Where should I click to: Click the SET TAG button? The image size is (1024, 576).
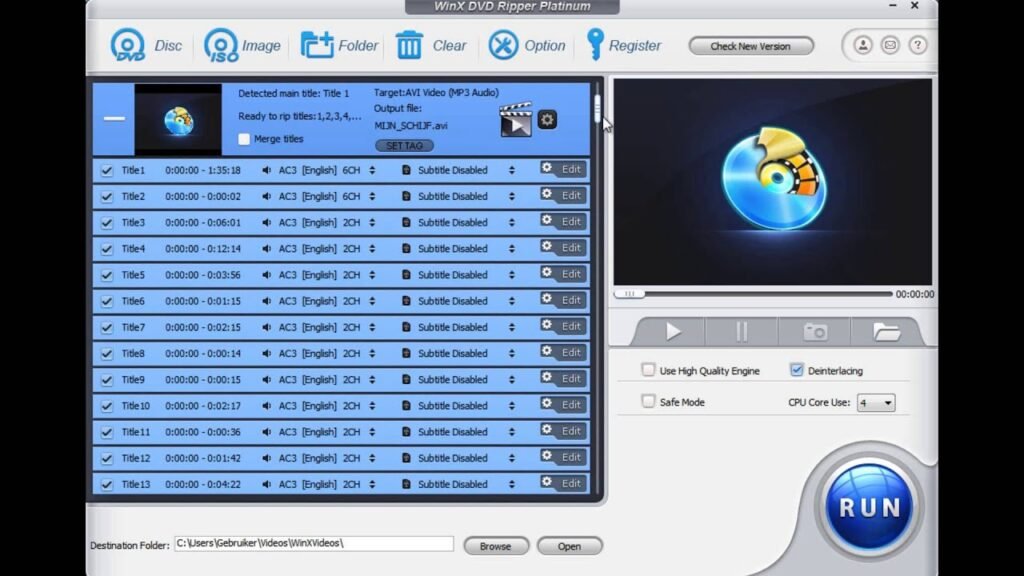[x=404, y=146]
